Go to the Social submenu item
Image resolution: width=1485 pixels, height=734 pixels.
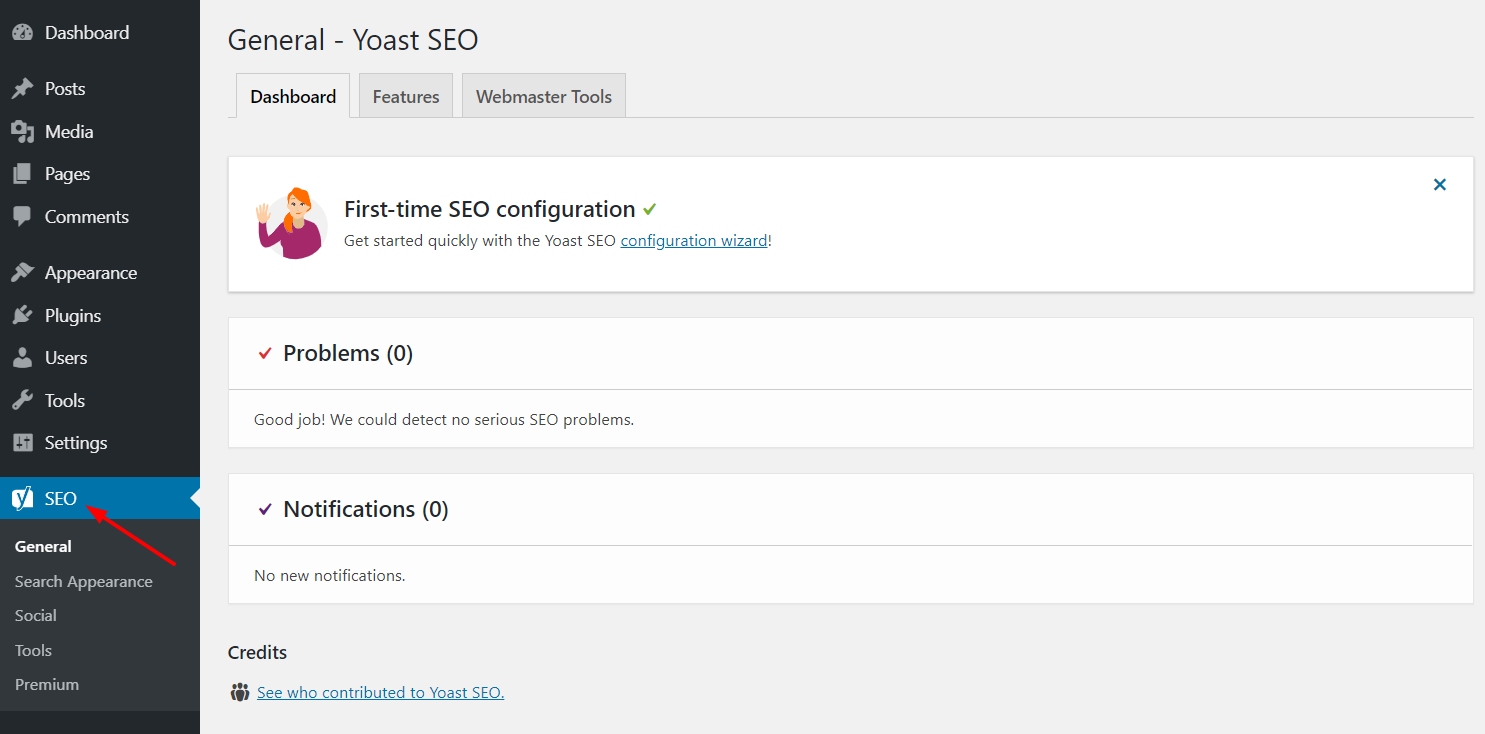36,615
